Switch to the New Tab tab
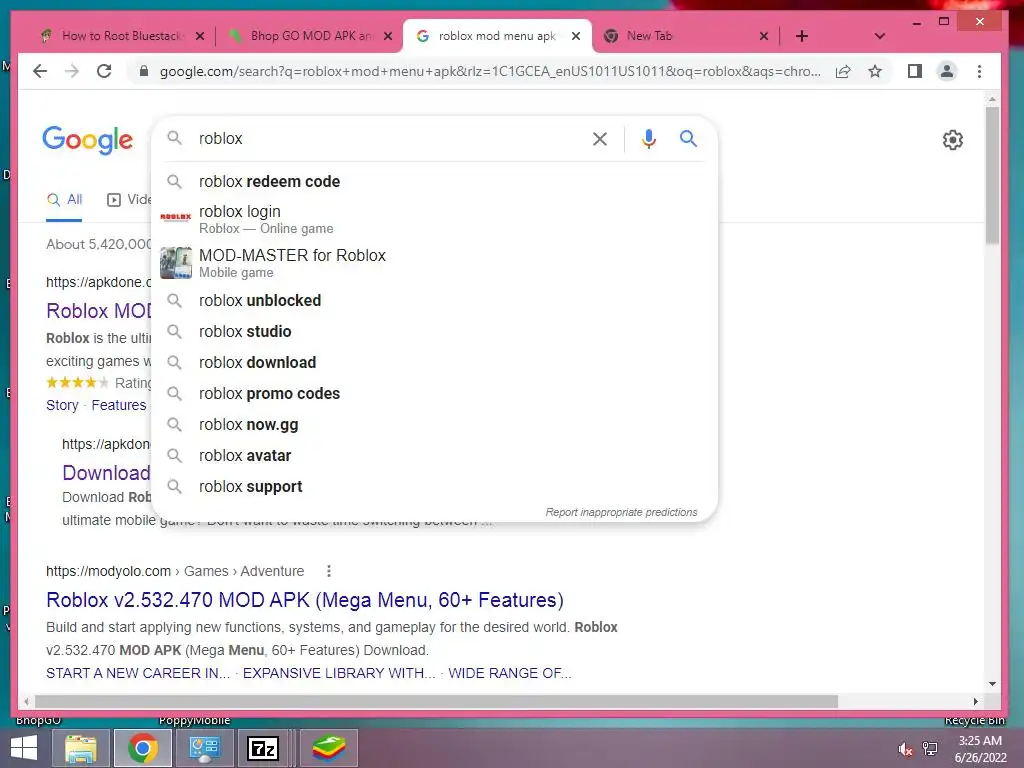 (679, 36)
